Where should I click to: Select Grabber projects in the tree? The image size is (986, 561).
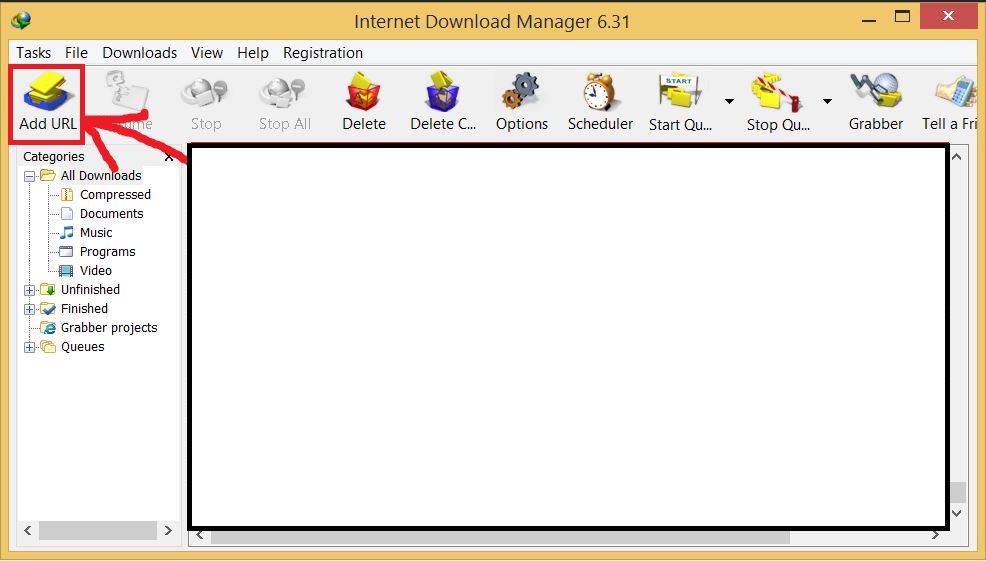coord(109,328)
